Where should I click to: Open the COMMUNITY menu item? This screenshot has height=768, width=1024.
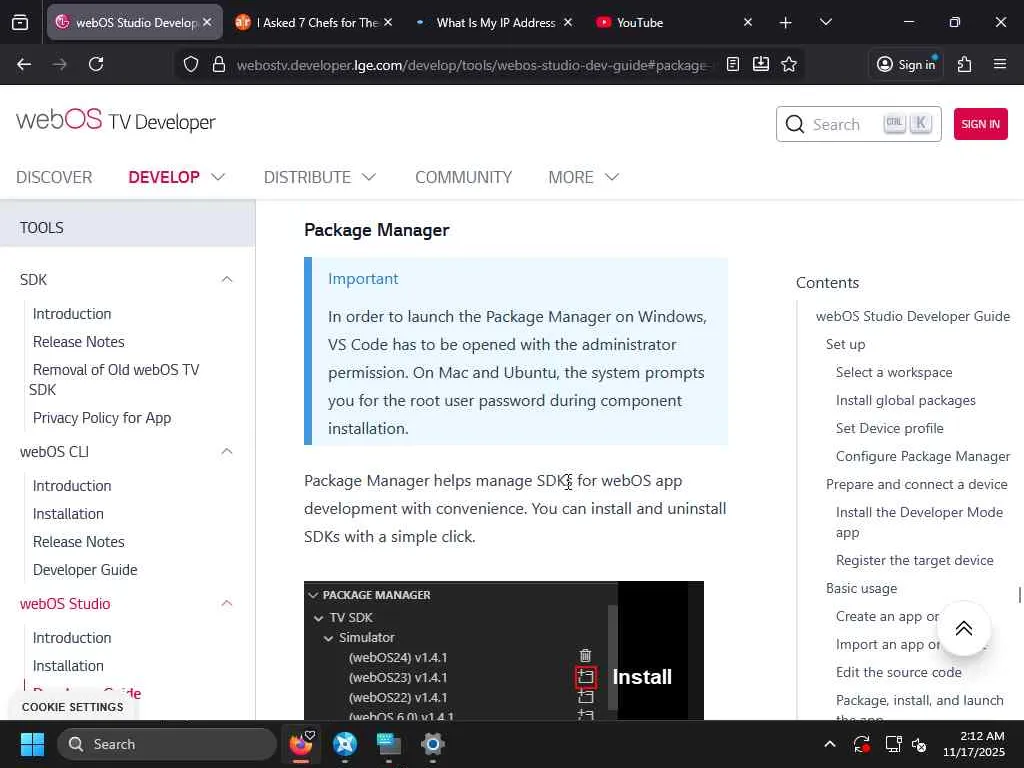(464, 177)
